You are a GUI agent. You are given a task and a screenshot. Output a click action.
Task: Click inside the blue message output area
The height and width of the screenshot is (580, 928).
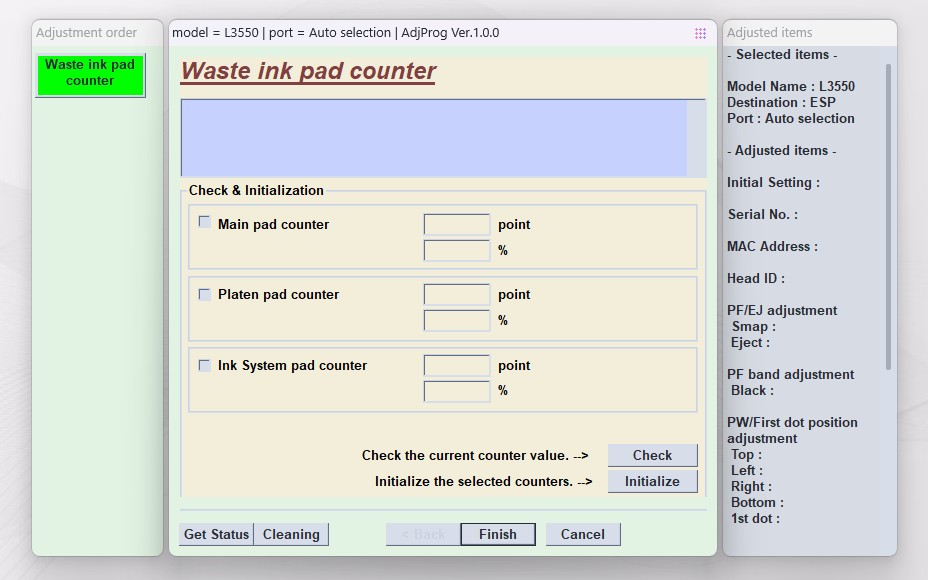[x=434, y=137]
